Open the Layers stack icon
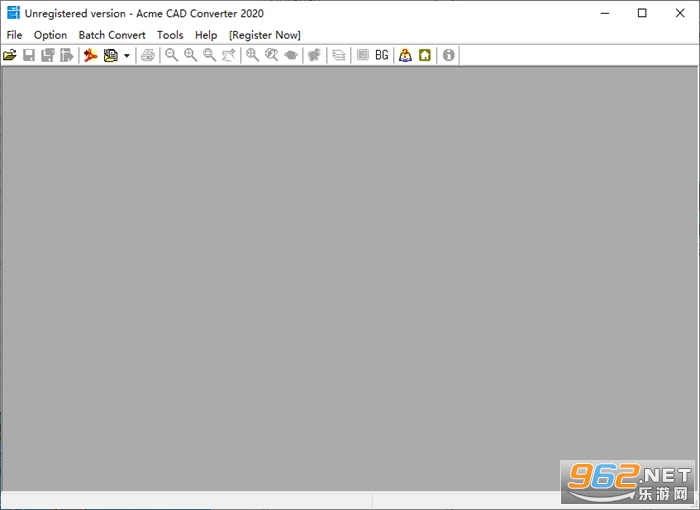Screen dimensions: 700x510 point(339,55)
